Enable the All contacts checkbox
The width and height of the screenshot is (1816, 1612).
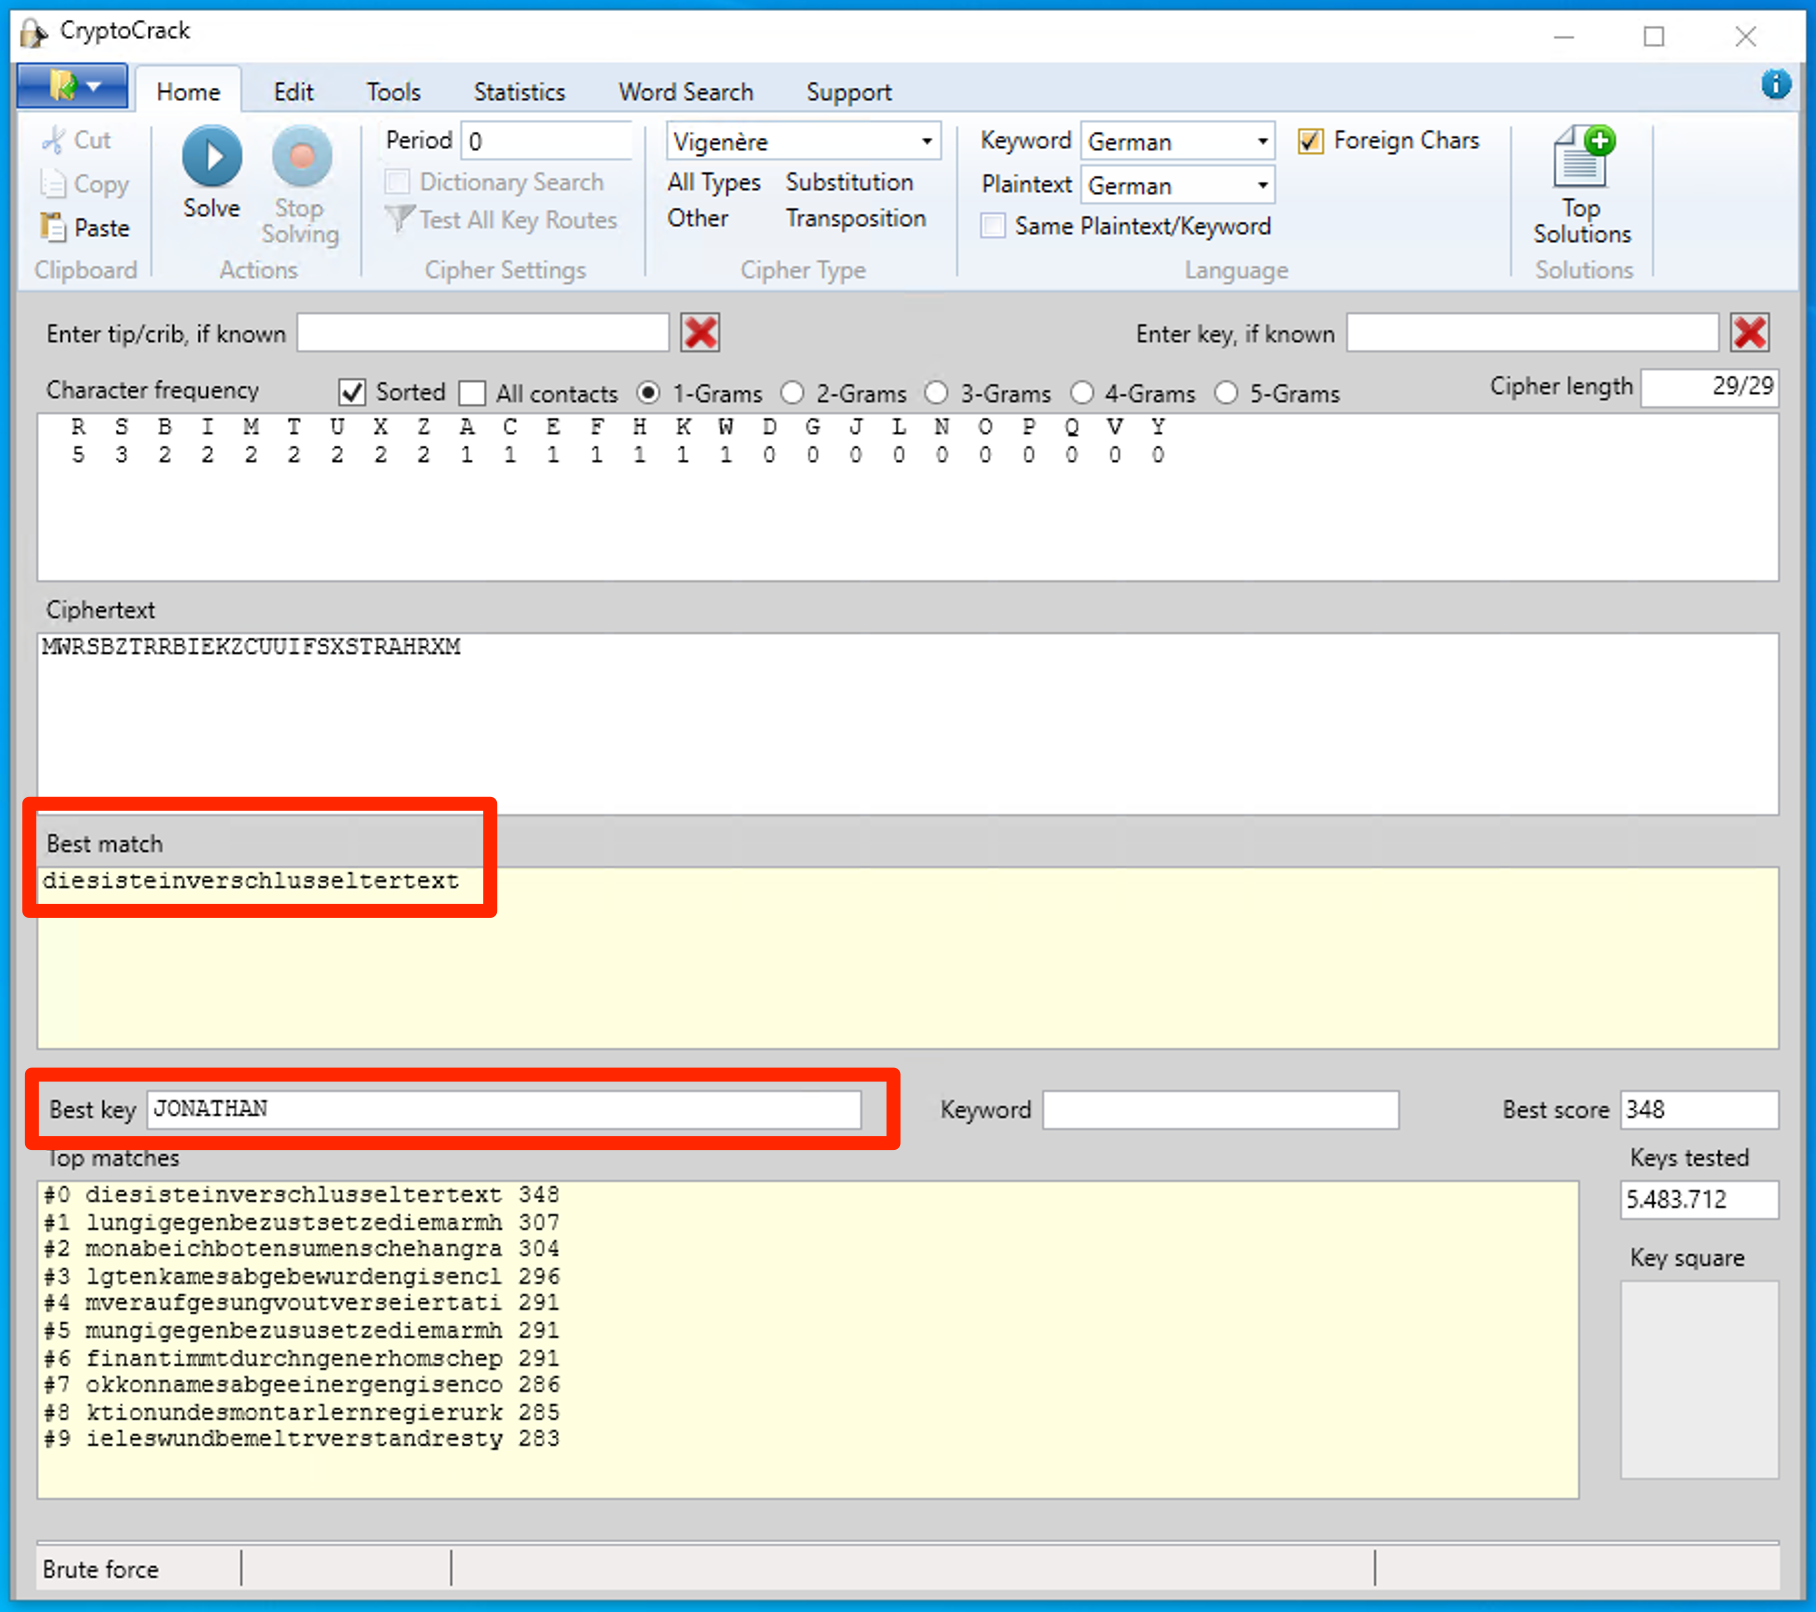[x=472, y=393]
